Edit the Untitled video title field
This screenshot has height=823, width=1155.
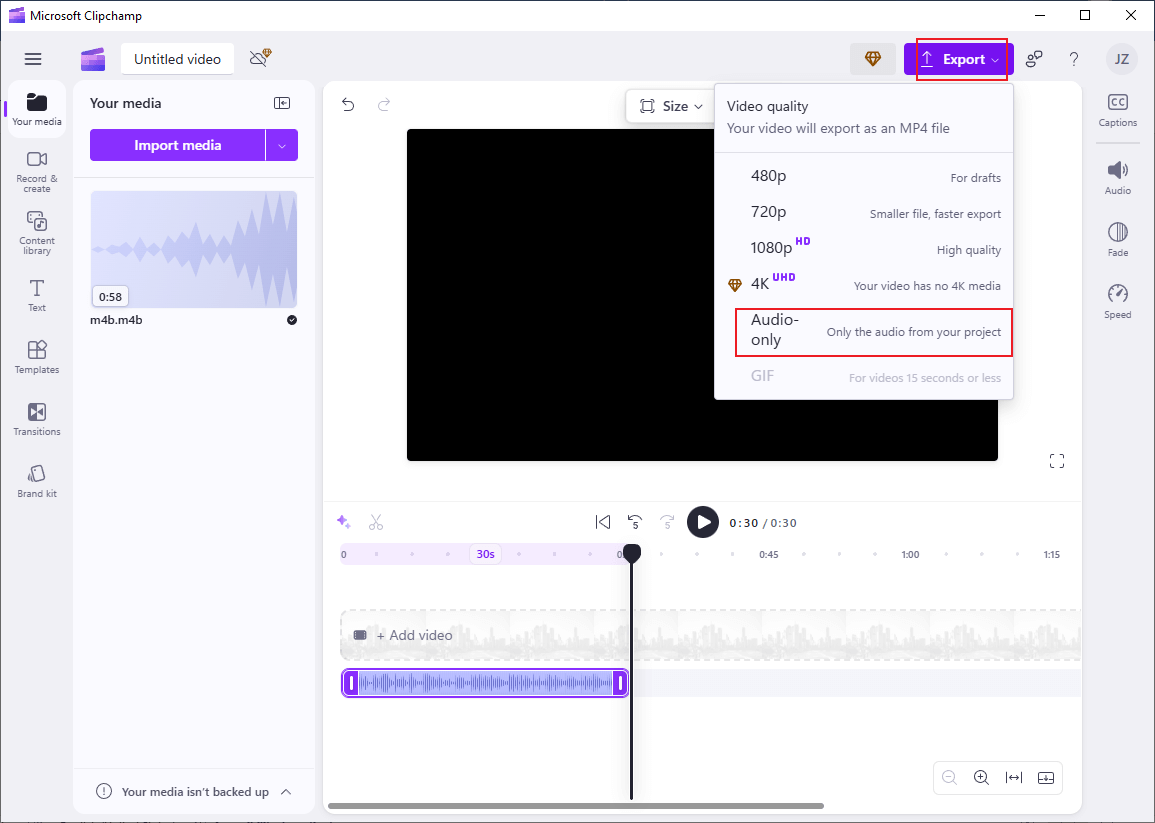pos(178,59)
